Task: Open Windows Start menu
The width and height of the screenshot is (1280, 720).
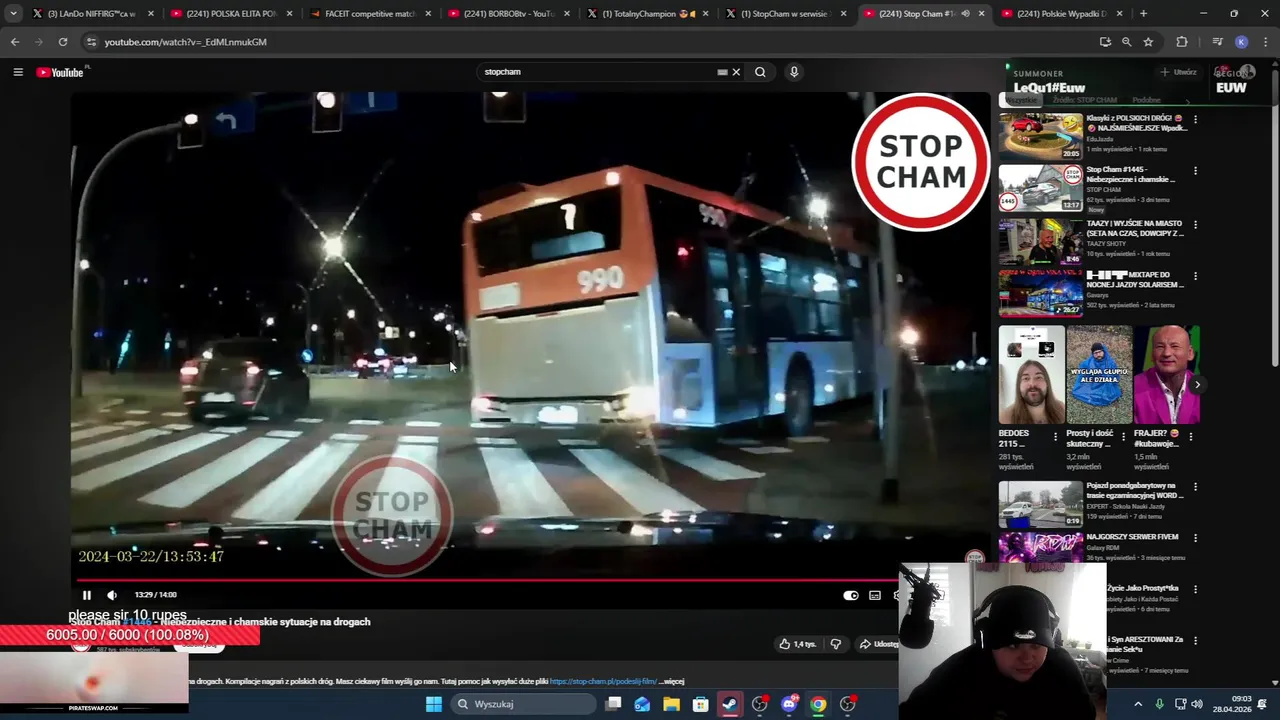Action: [x=434, y=704]
